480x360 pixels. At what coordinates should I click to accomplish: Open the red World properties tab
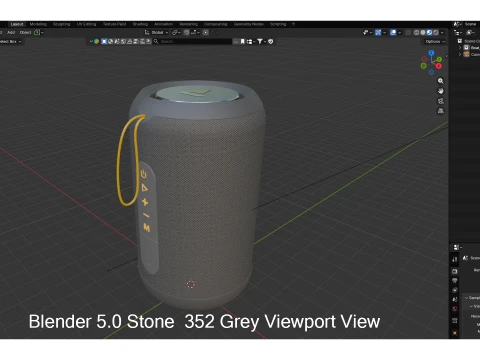pos(455,309)
